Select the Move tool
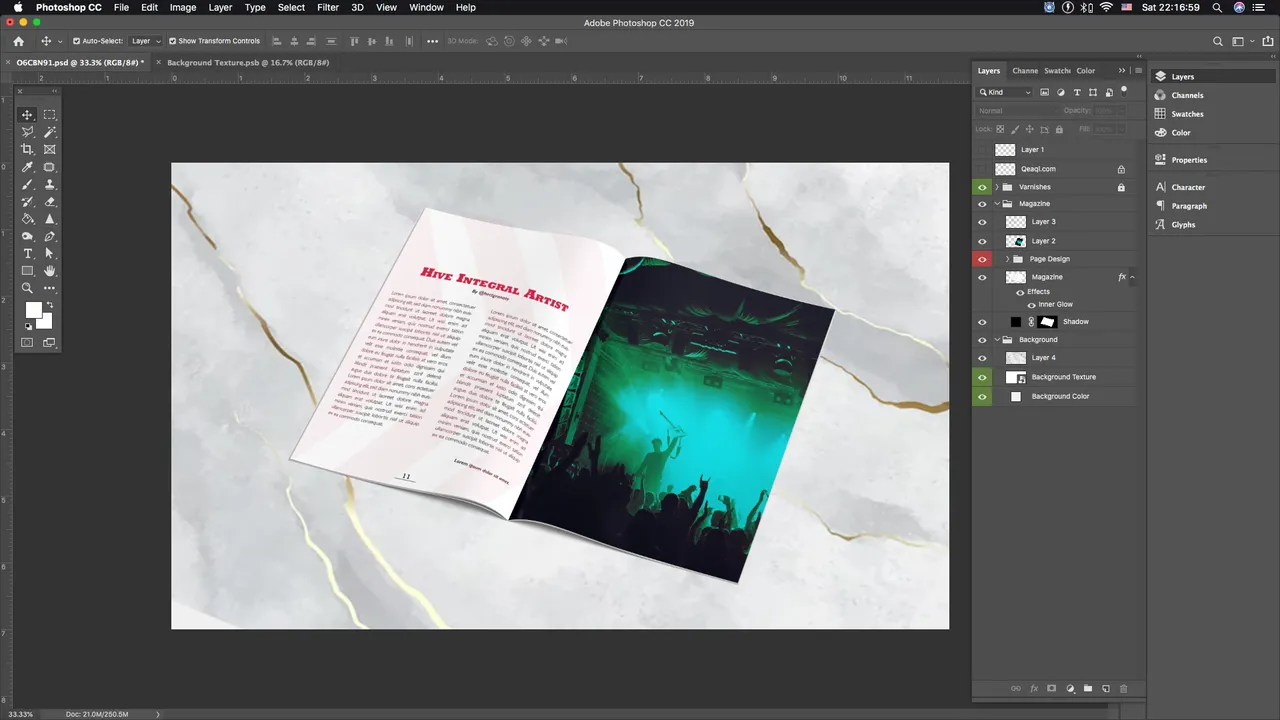This screenshot has height=720, width=1280. point(27,115)
